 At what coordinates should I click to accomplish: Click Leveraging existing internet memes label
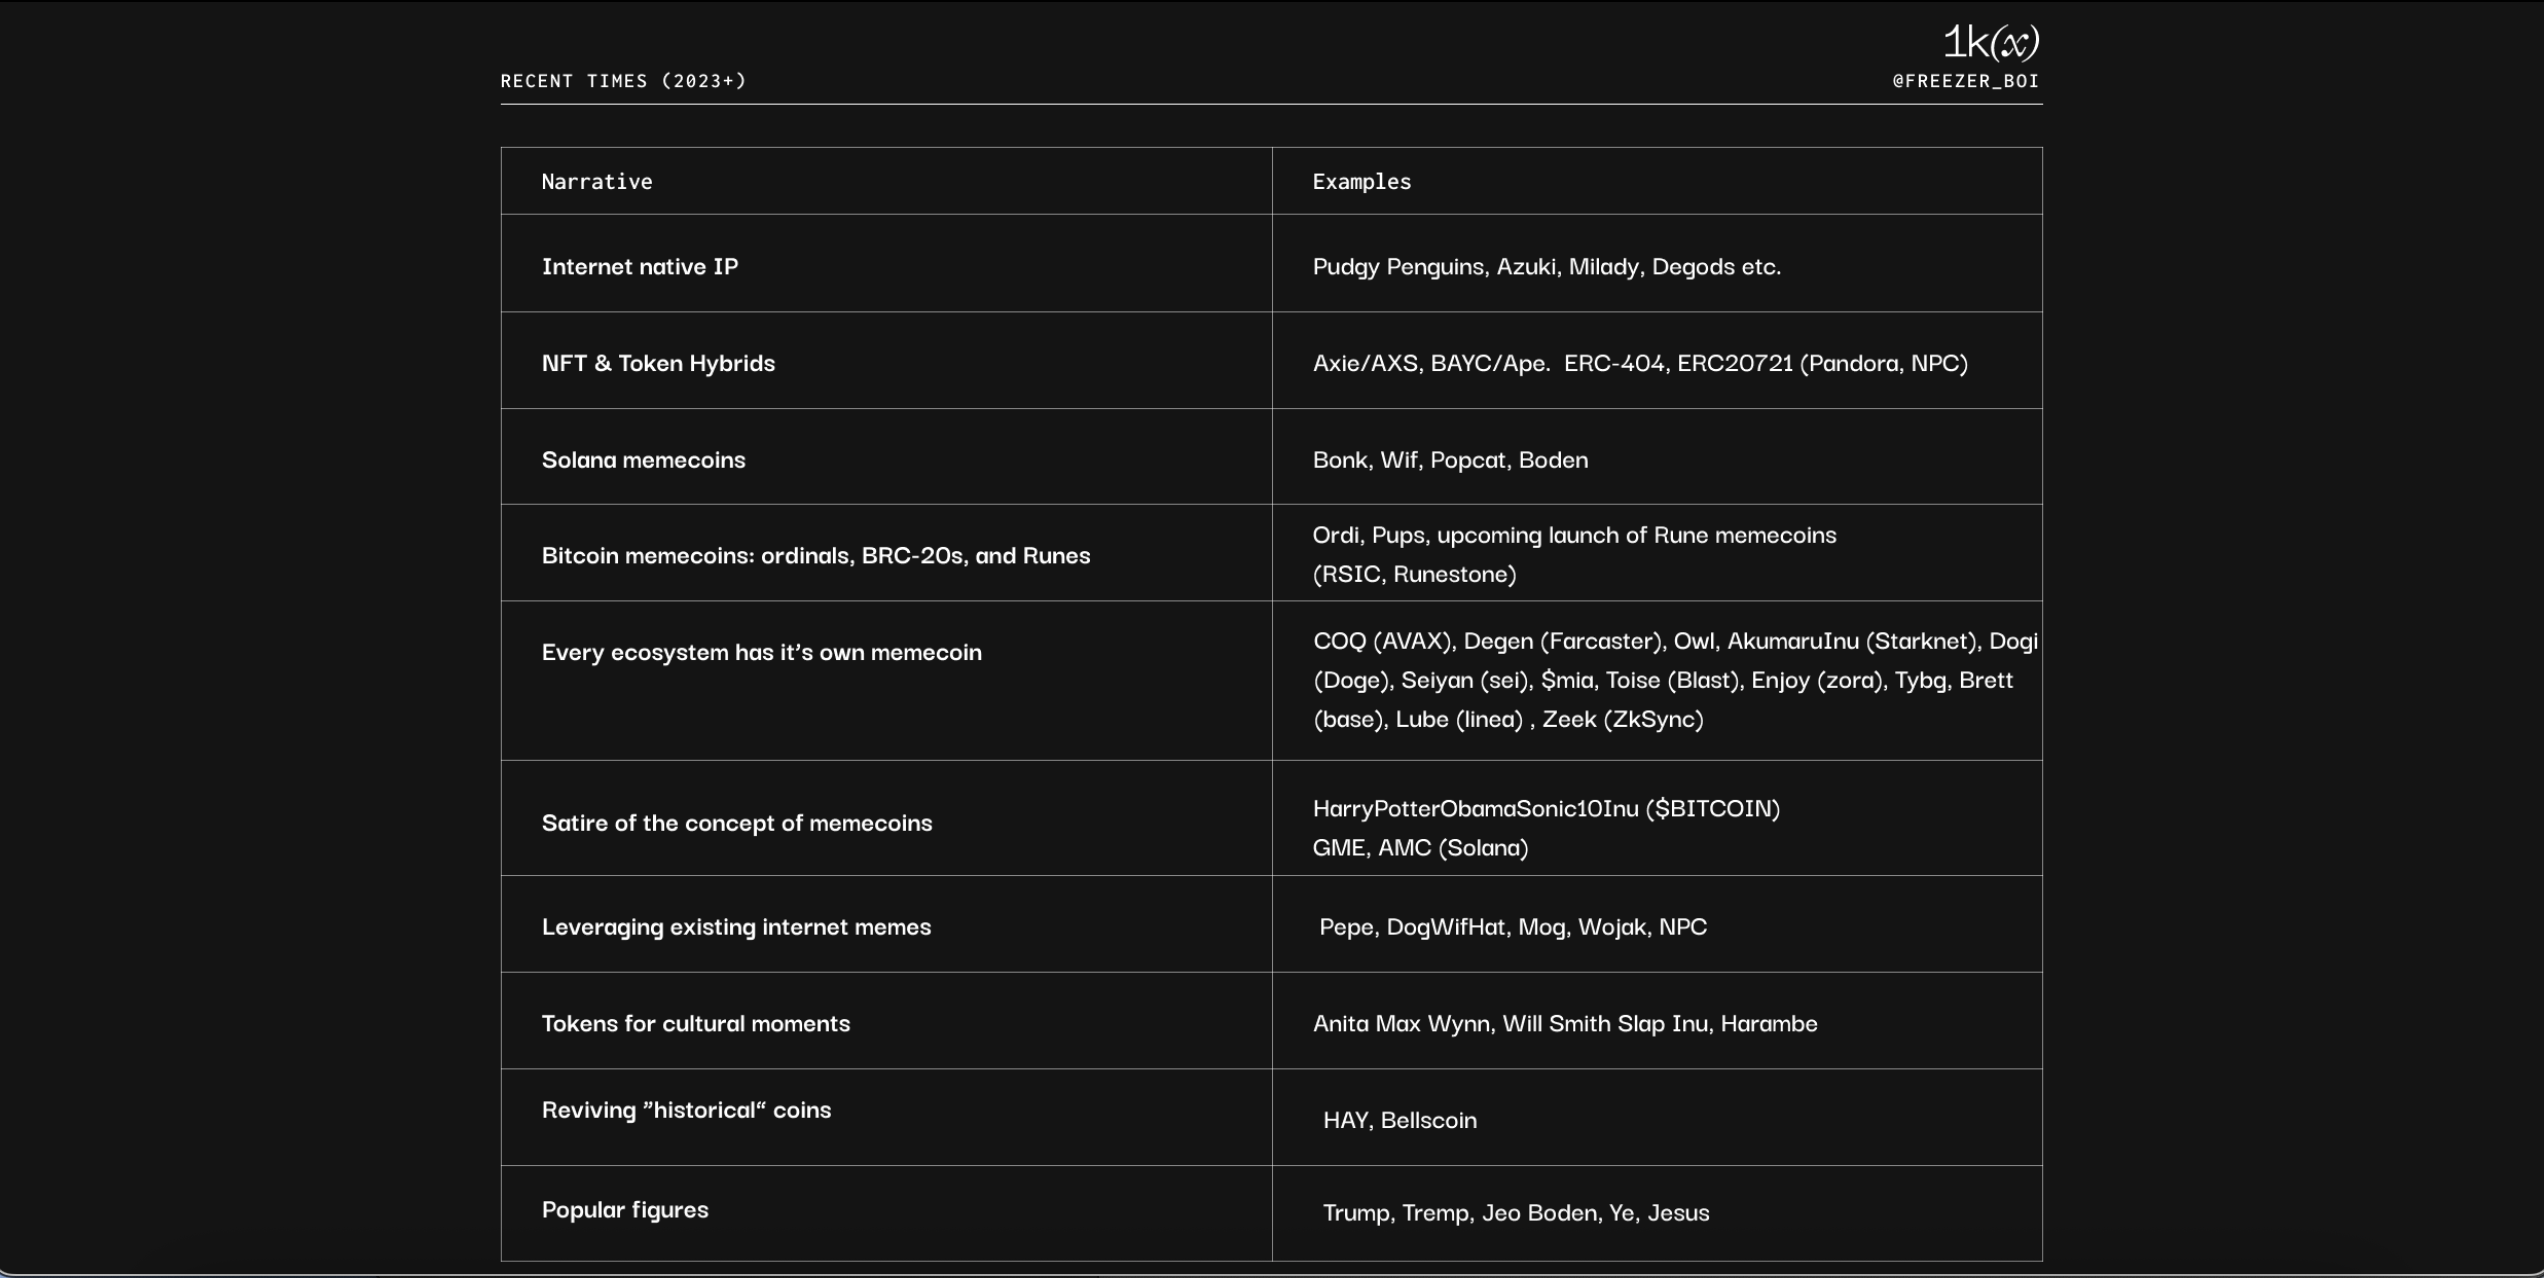[736, 927]
